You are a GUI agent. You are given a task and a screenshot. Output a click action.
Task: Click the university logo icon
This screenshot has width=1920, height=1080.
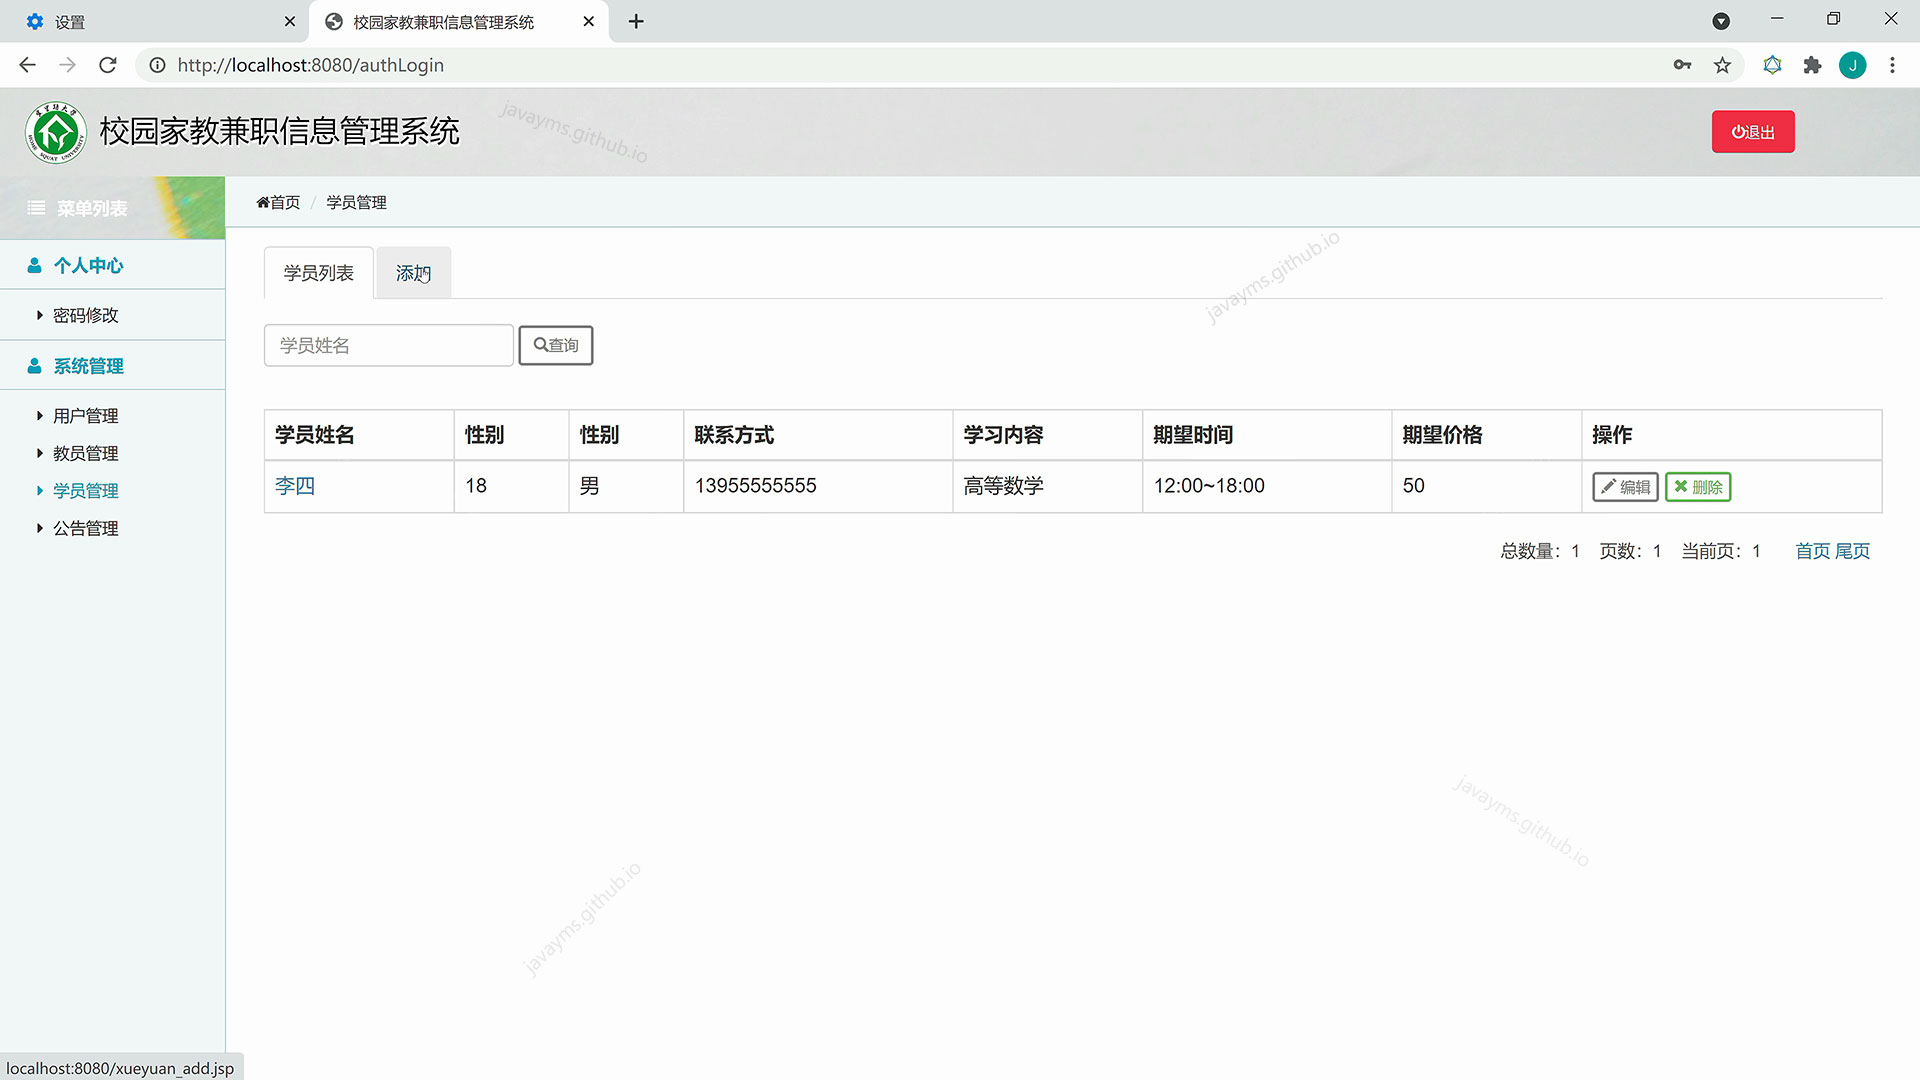[x=56, y=132]
